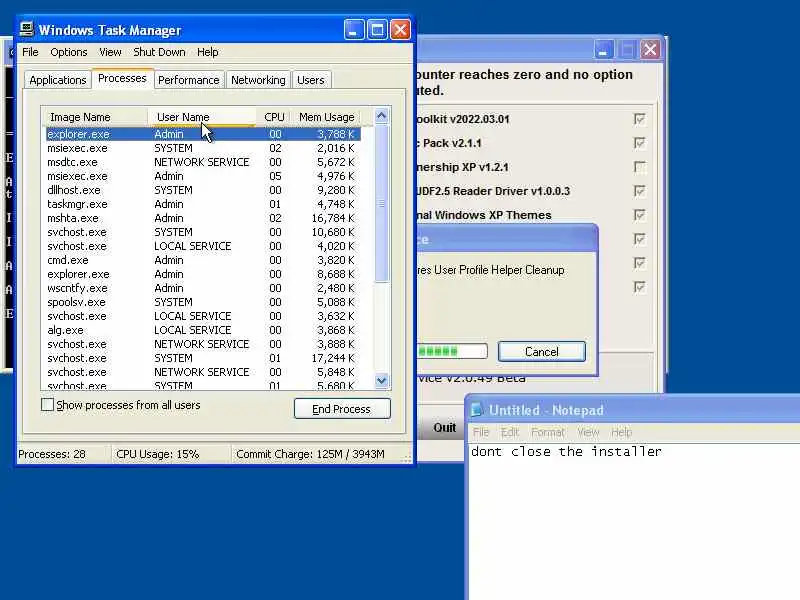
Task: Click the Task Manager title bar icon
Action: point(27,29)
